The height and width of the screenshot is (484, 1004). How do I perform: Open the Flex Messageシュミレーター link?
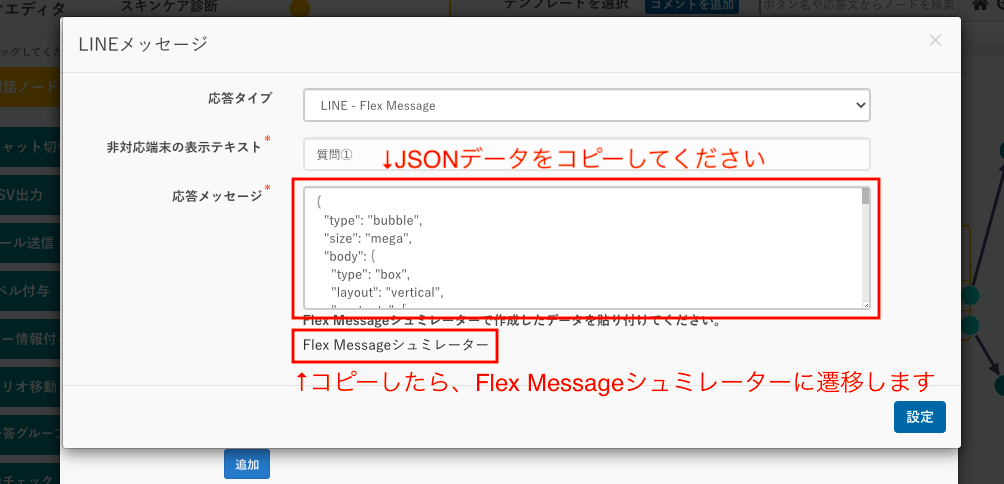click(396, 346)
